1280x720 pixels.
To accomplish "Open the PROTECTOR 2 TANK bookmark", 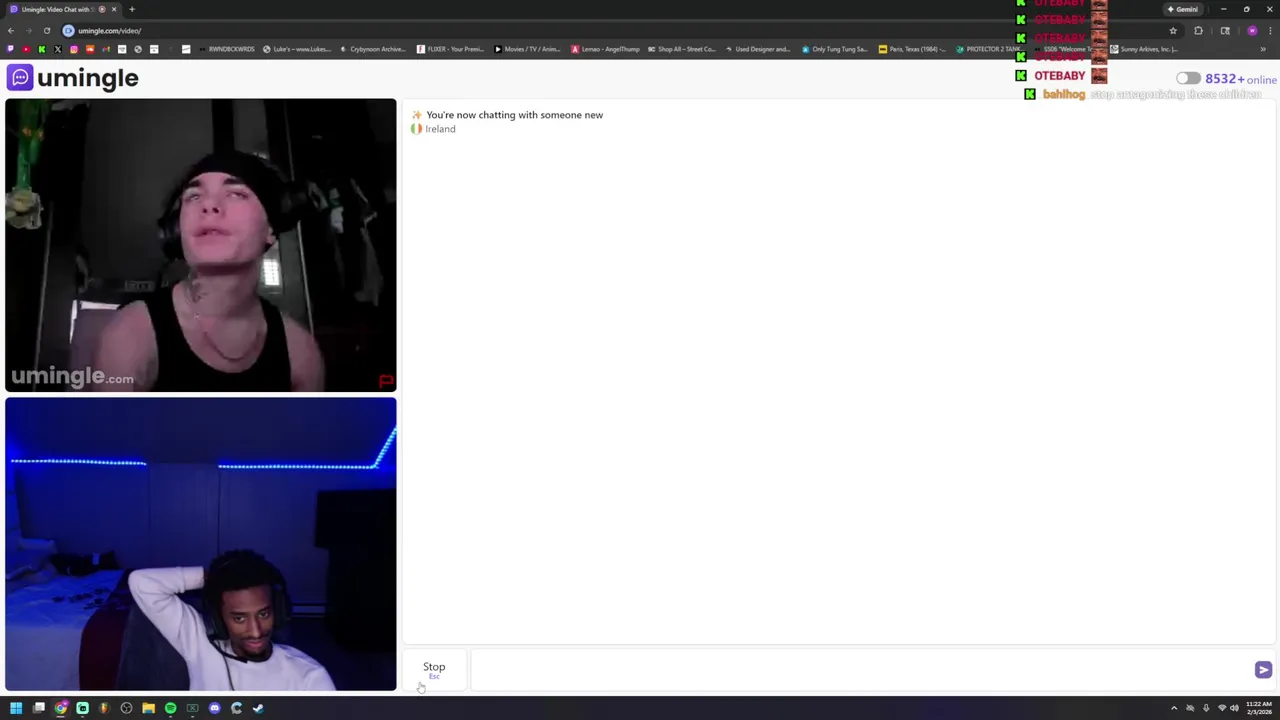I will pyautogui.click(x=988, y=49).
